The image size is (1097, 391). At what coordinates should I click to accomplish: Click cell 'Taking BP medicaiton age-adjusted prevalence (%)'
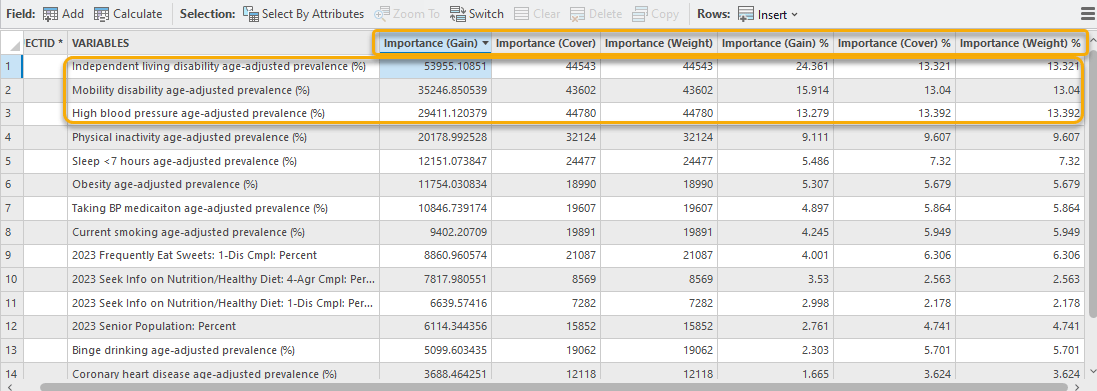[x=223, y=208]
